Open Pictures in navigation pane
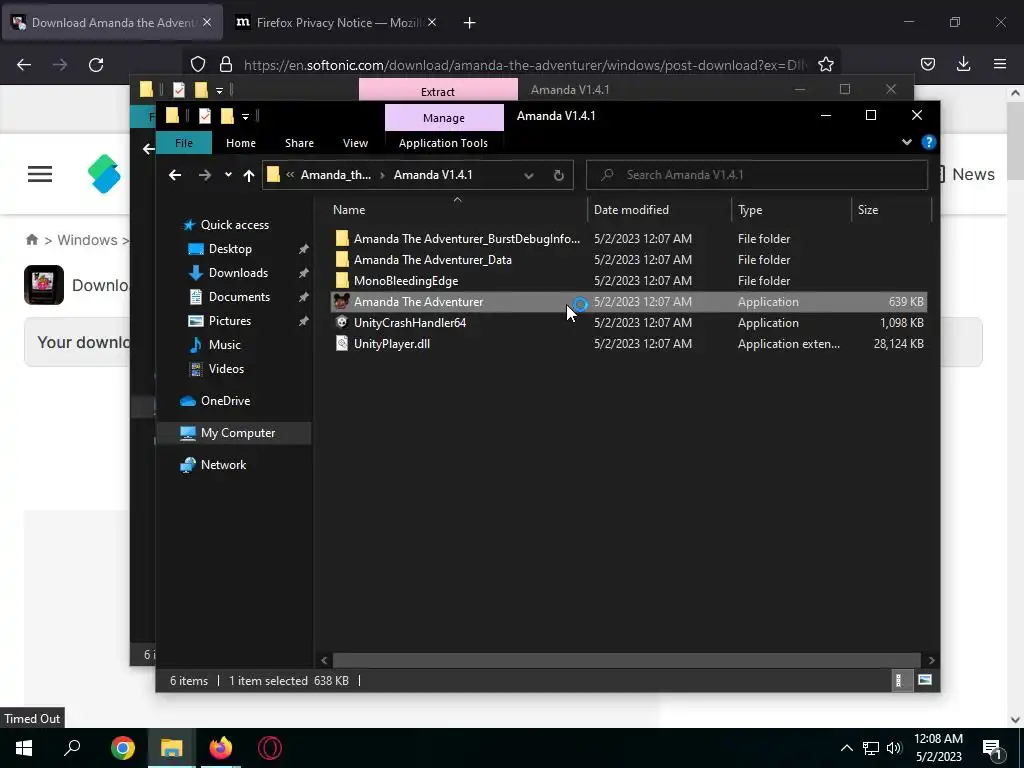Screen dimensions: 1024x768 pos(229,321)
